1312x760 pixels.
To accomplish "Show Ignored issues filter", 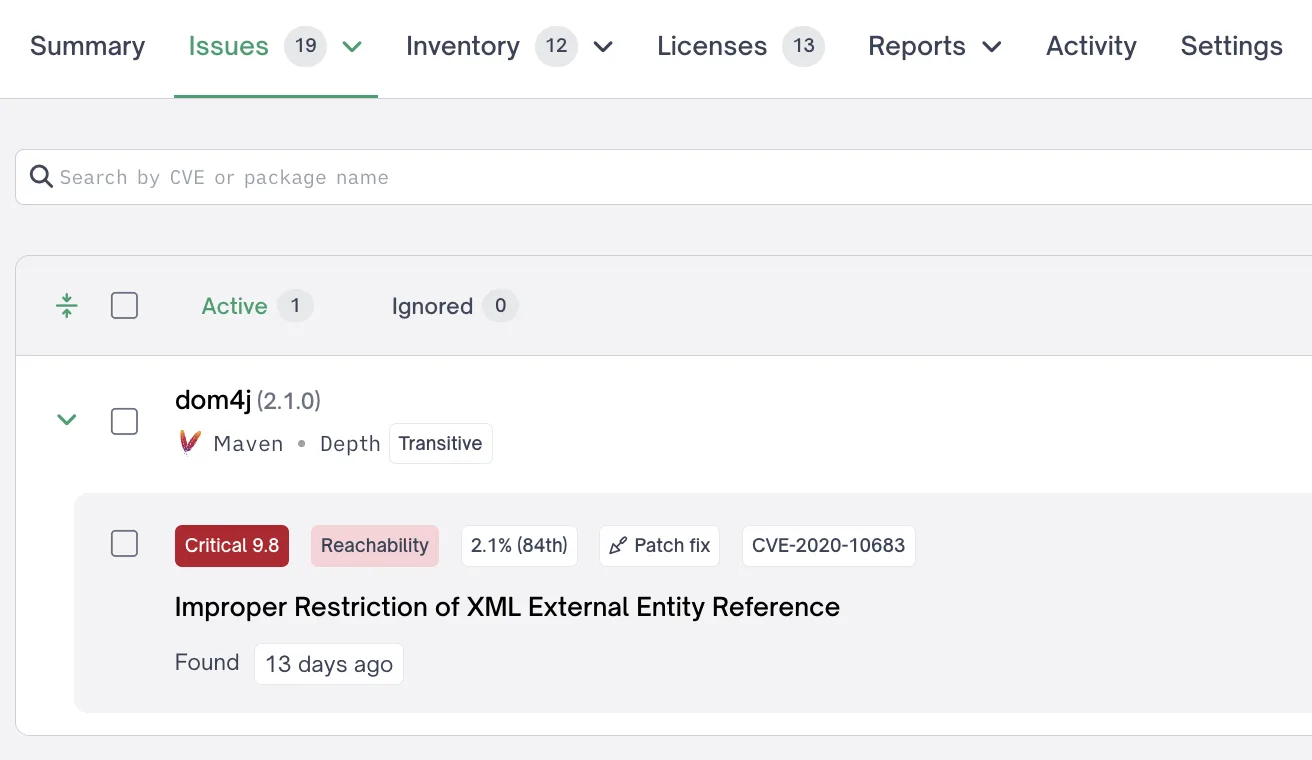I will click(433, 306).
